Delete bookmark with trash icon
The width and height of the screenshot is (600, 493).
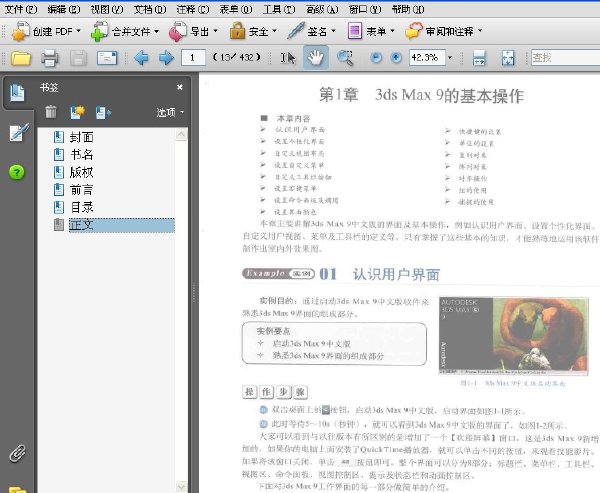[51, 112]
